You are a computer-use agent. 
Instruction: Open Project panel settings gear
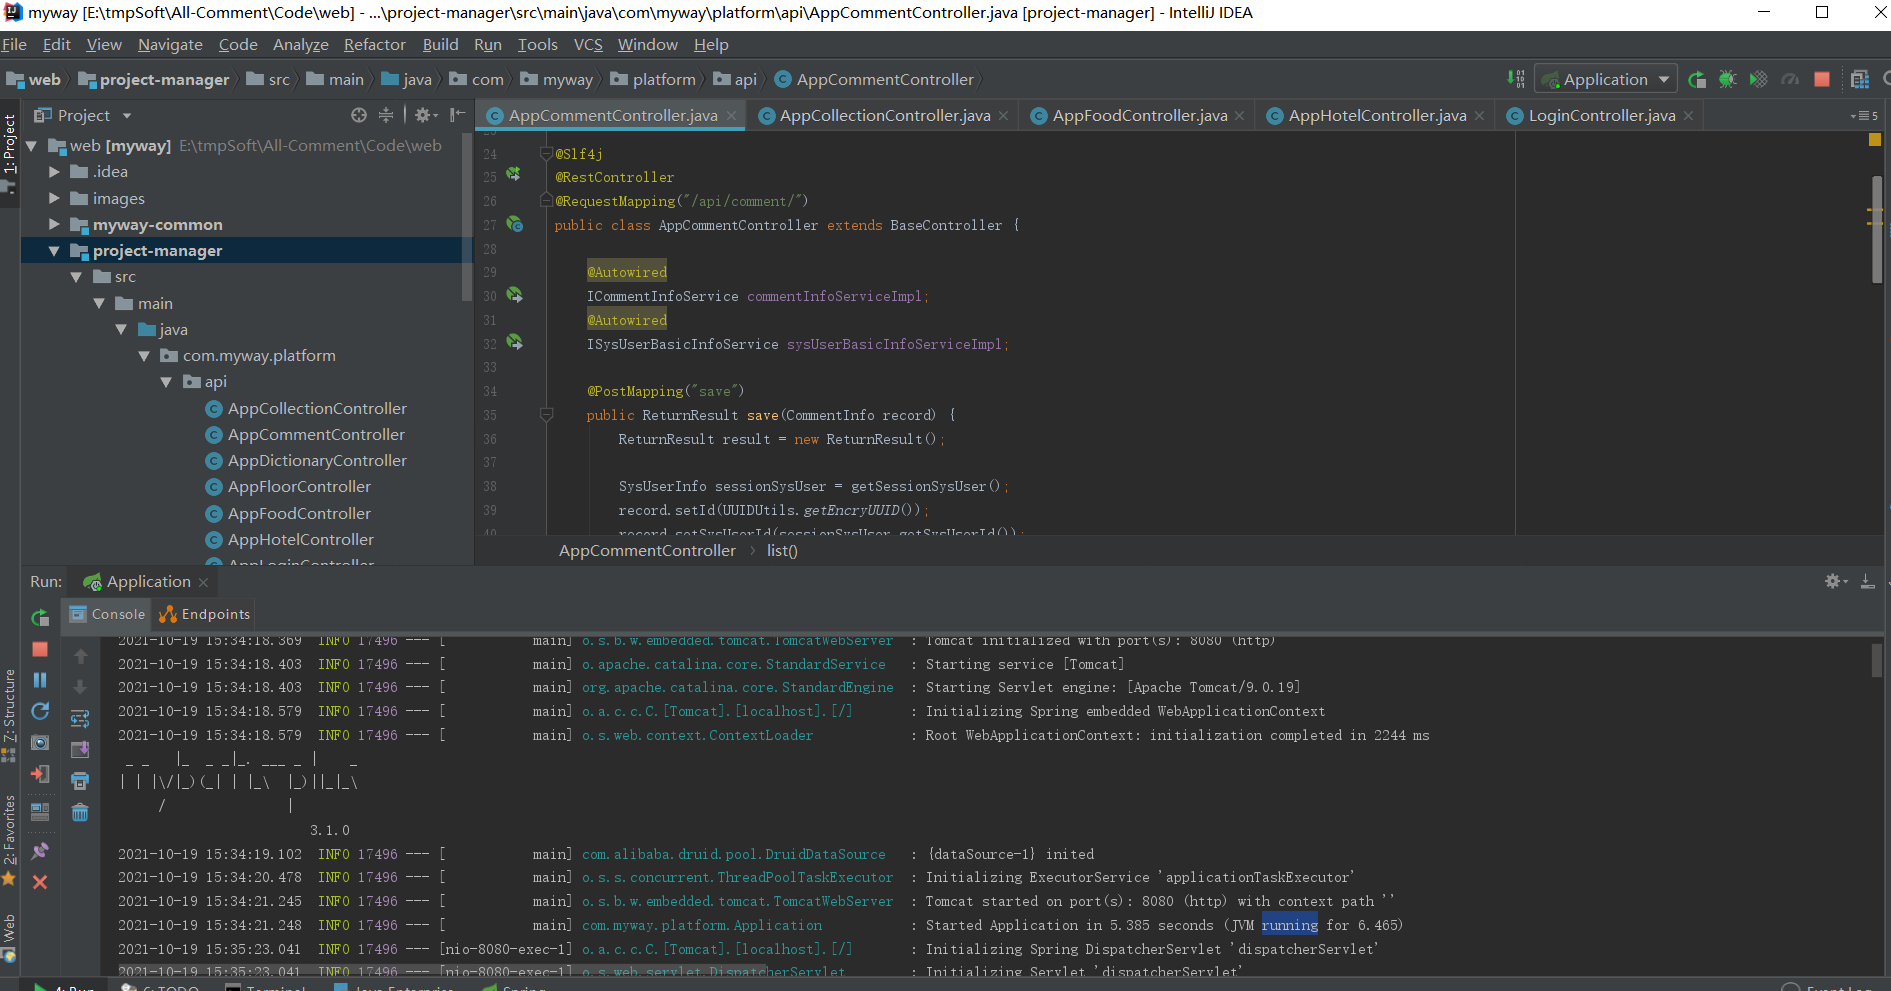pyautogui.click(x=425, y=115)
